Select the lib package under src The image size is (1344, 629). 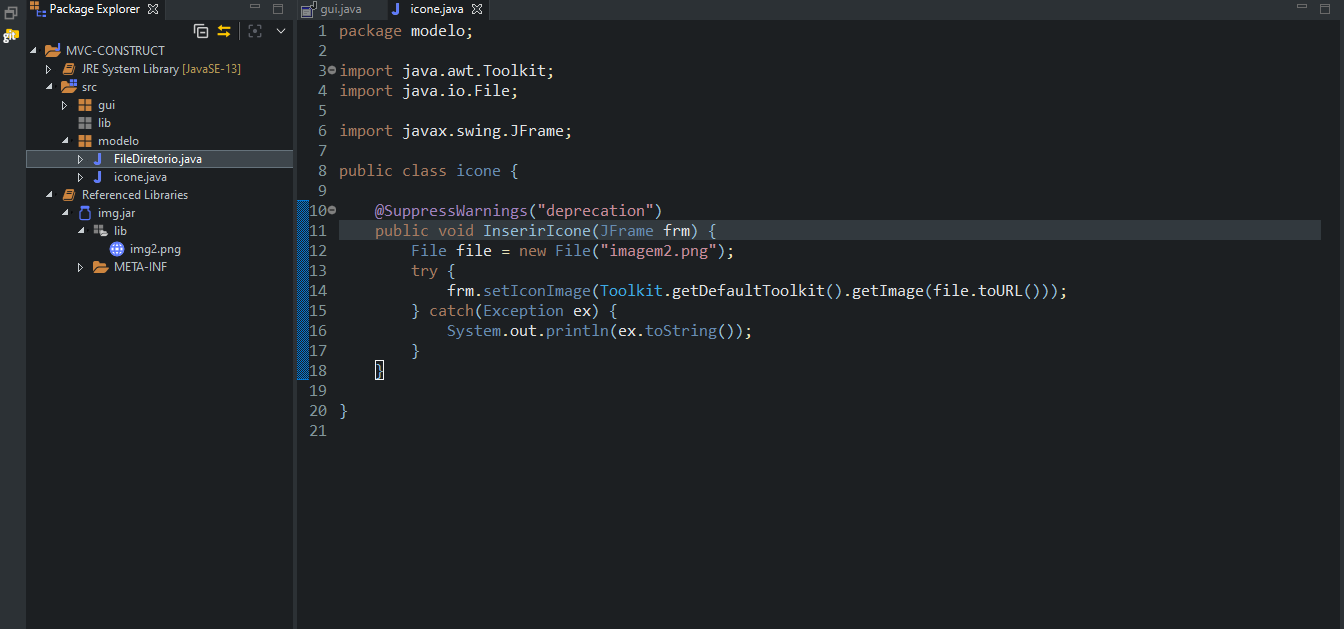tap(104, 123)
